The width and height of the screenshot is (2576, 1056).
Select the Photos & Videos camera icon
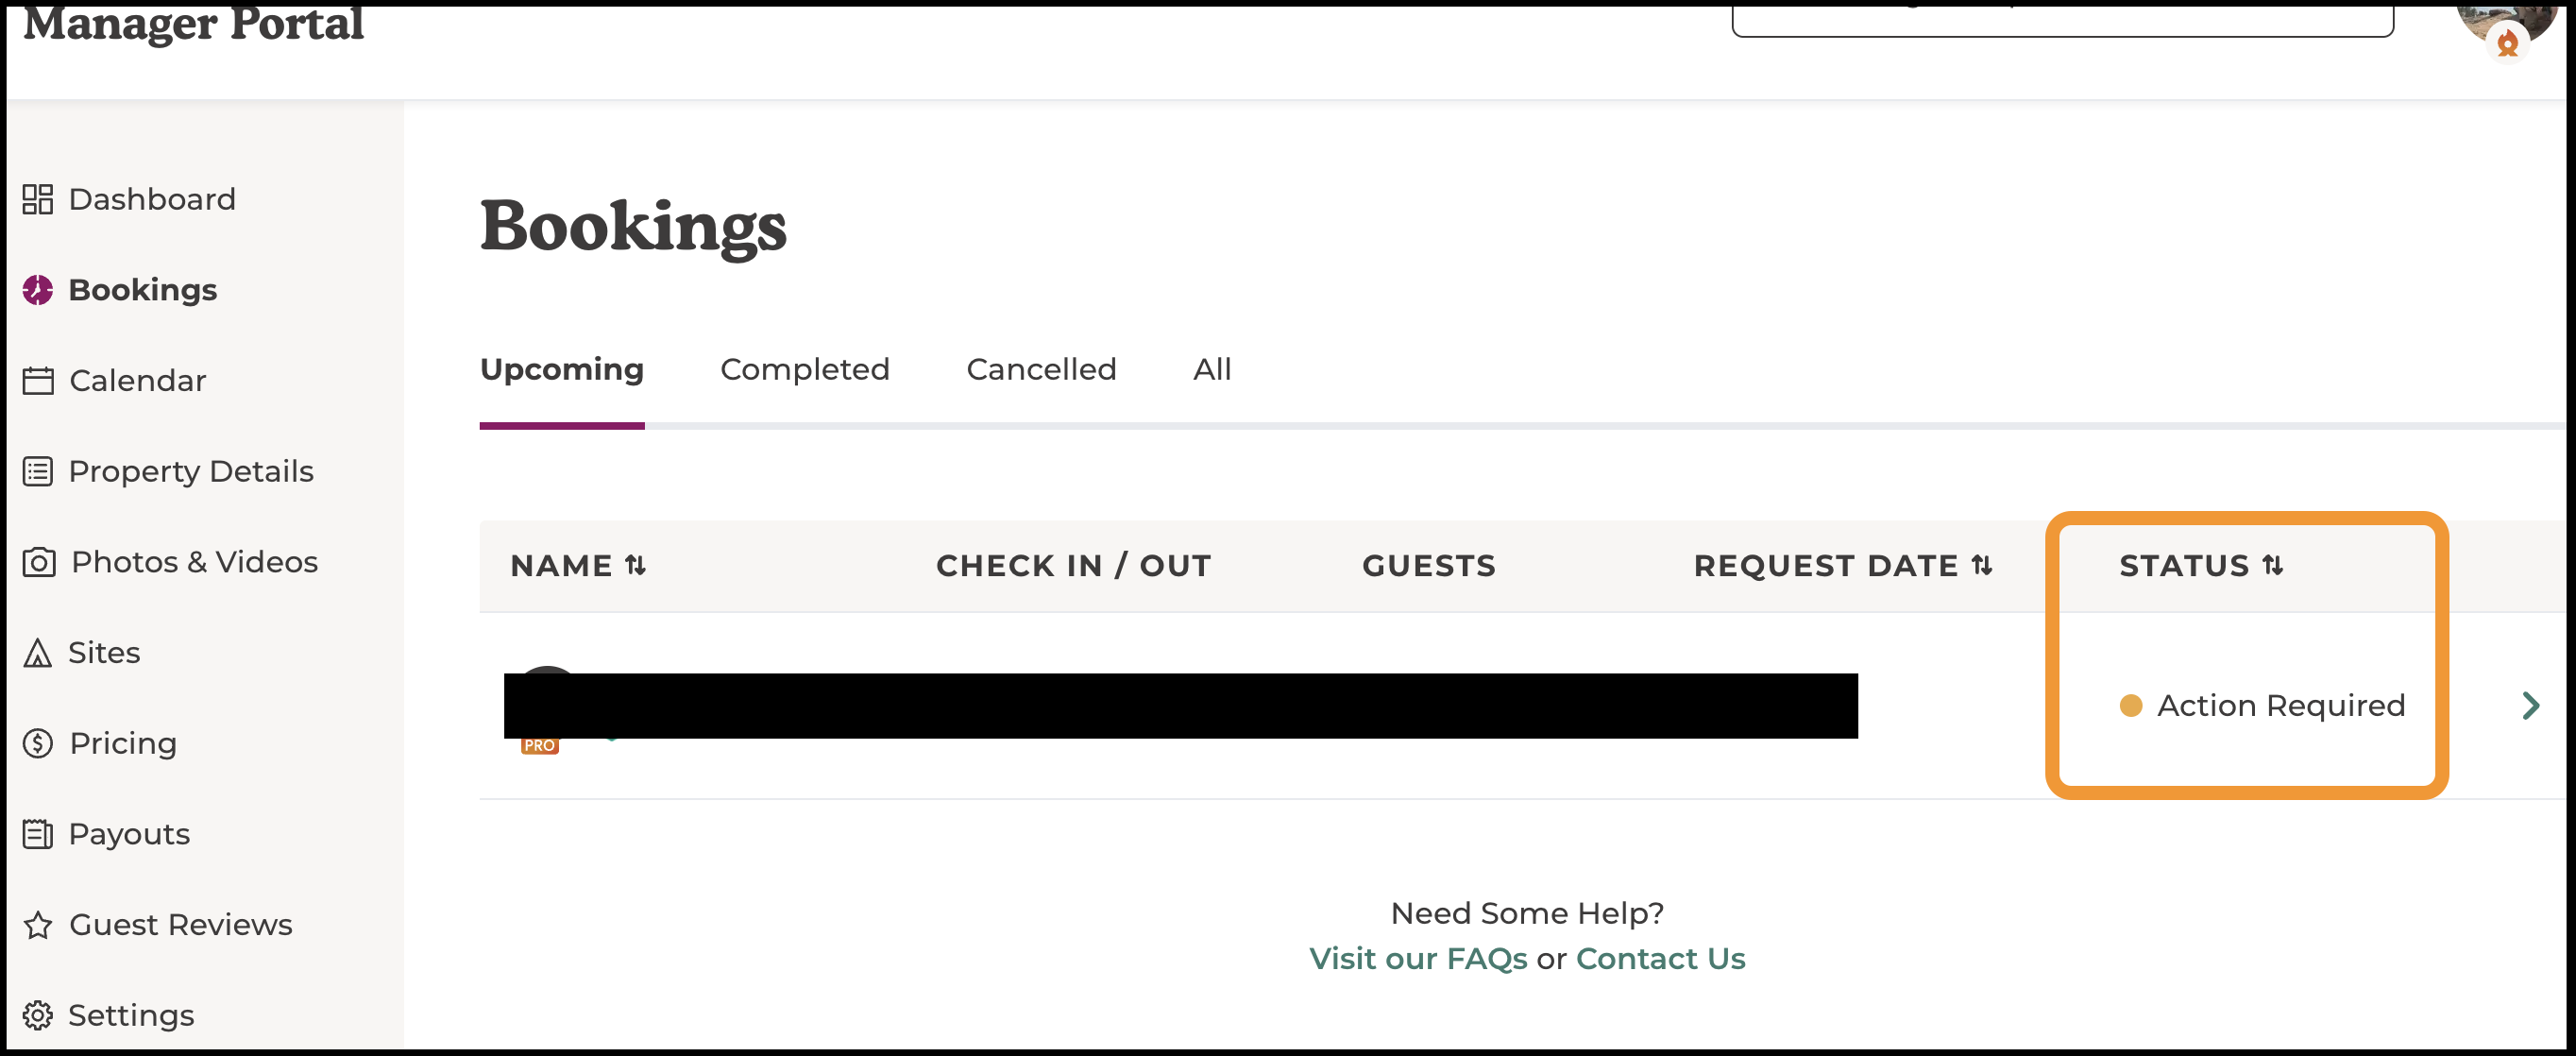[x=39, y=562]
